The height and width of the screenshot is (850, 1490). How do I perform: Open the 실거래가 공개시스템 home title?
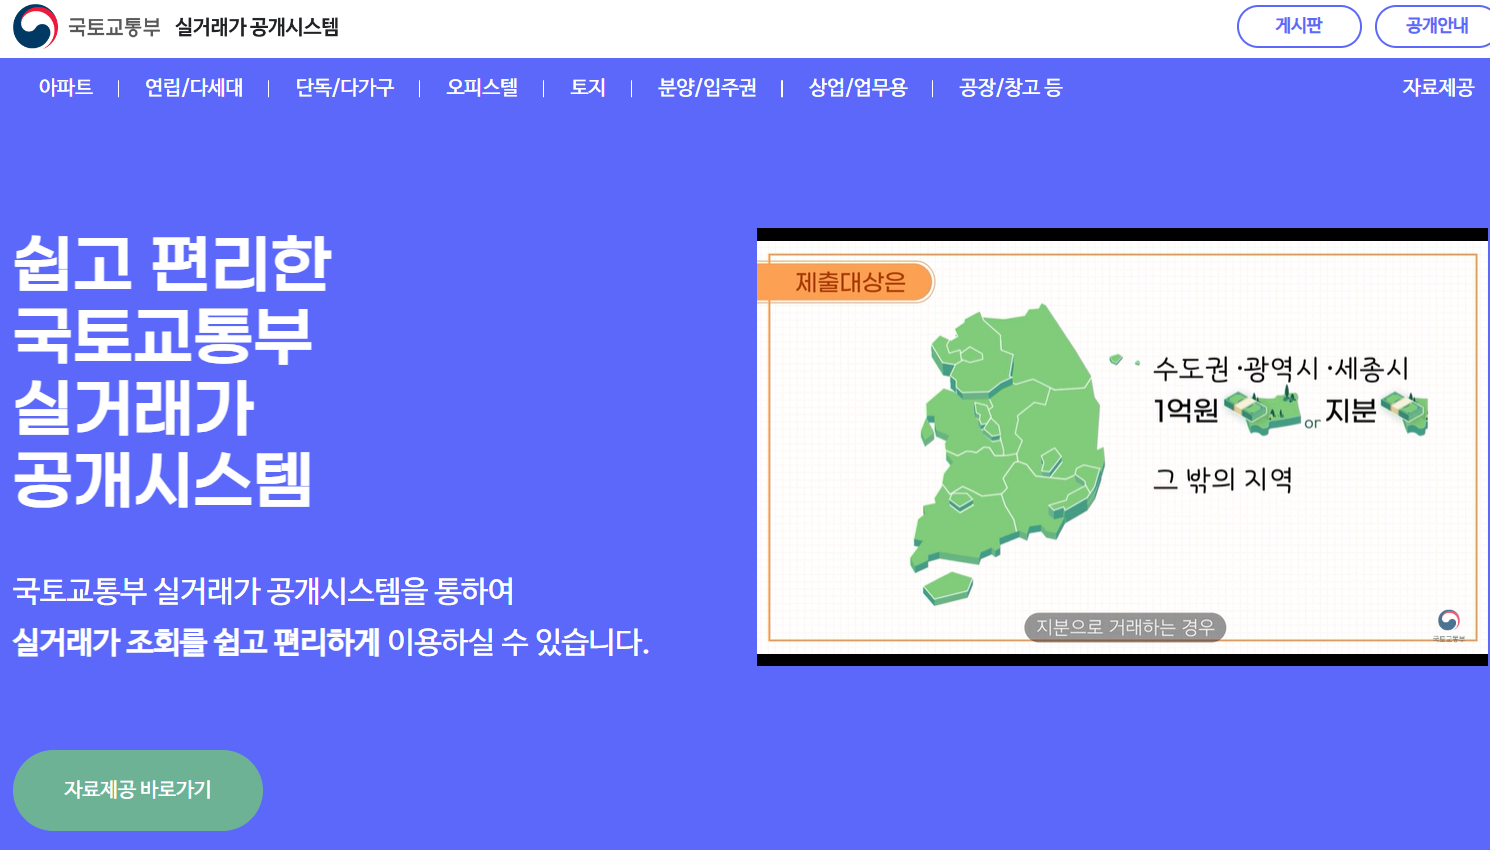pyautogui.click(x=257, y=27)
